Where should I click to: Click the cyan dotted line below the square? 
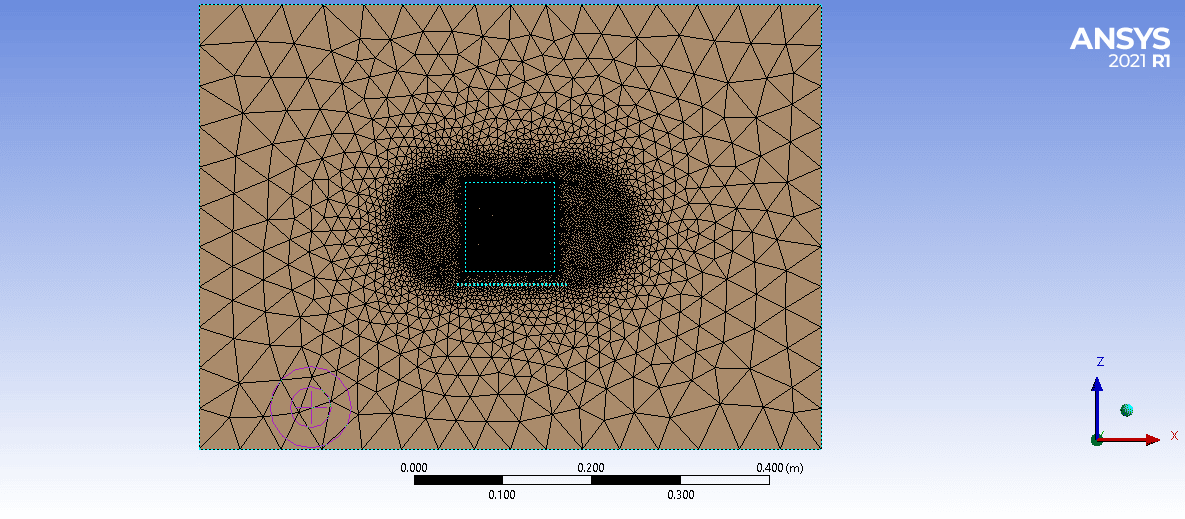point(511,285)
